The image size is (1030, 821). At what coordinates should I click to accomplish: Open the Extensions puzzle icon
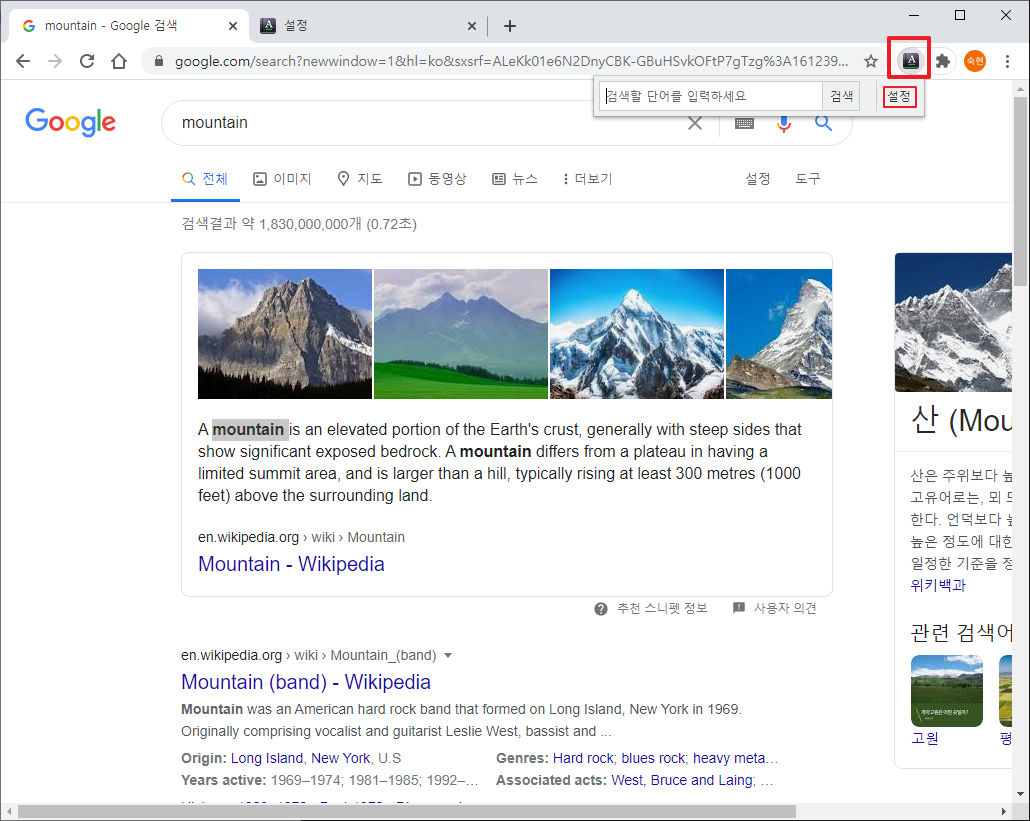[943, 61]
